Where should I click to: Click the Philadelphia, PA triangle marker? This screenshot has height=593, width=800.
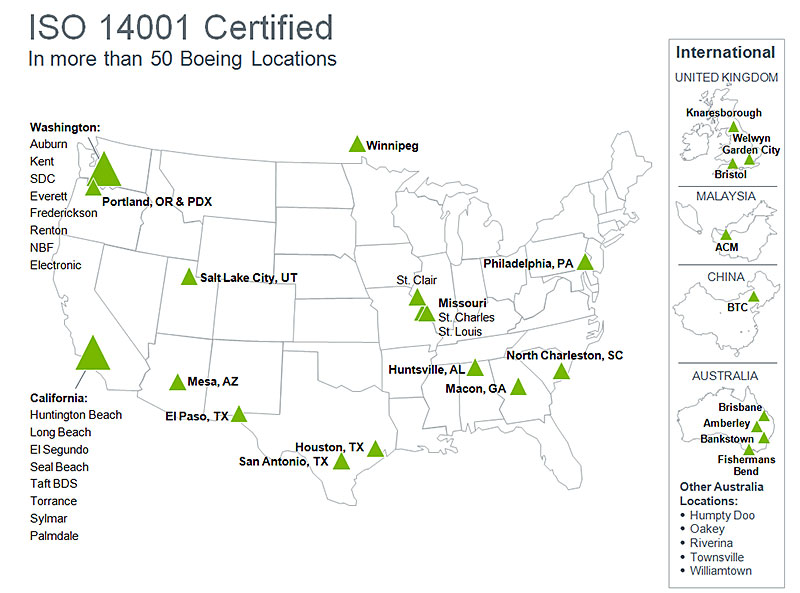pos(585,263)
